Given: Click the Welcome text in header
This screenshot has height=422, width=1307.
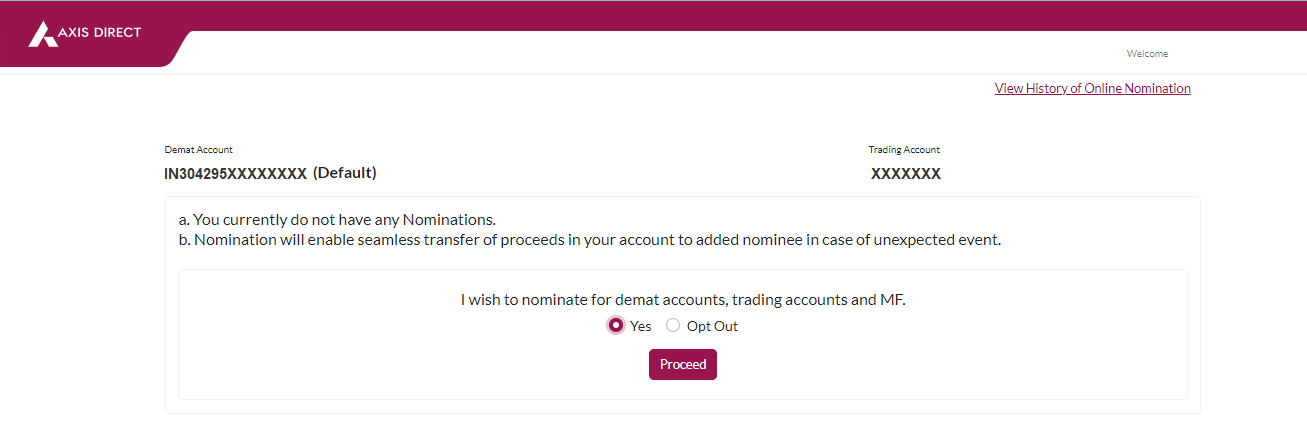Looking at the screenshot, I should point(1147,54).
